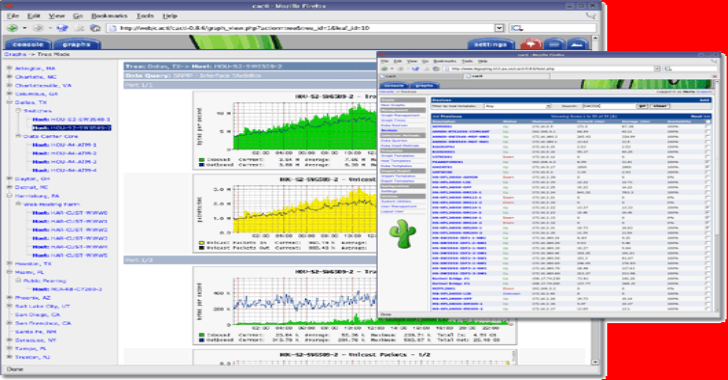This screenshot has width=728, height=380.
Task: Click into the device search input field
Action: 608,106
